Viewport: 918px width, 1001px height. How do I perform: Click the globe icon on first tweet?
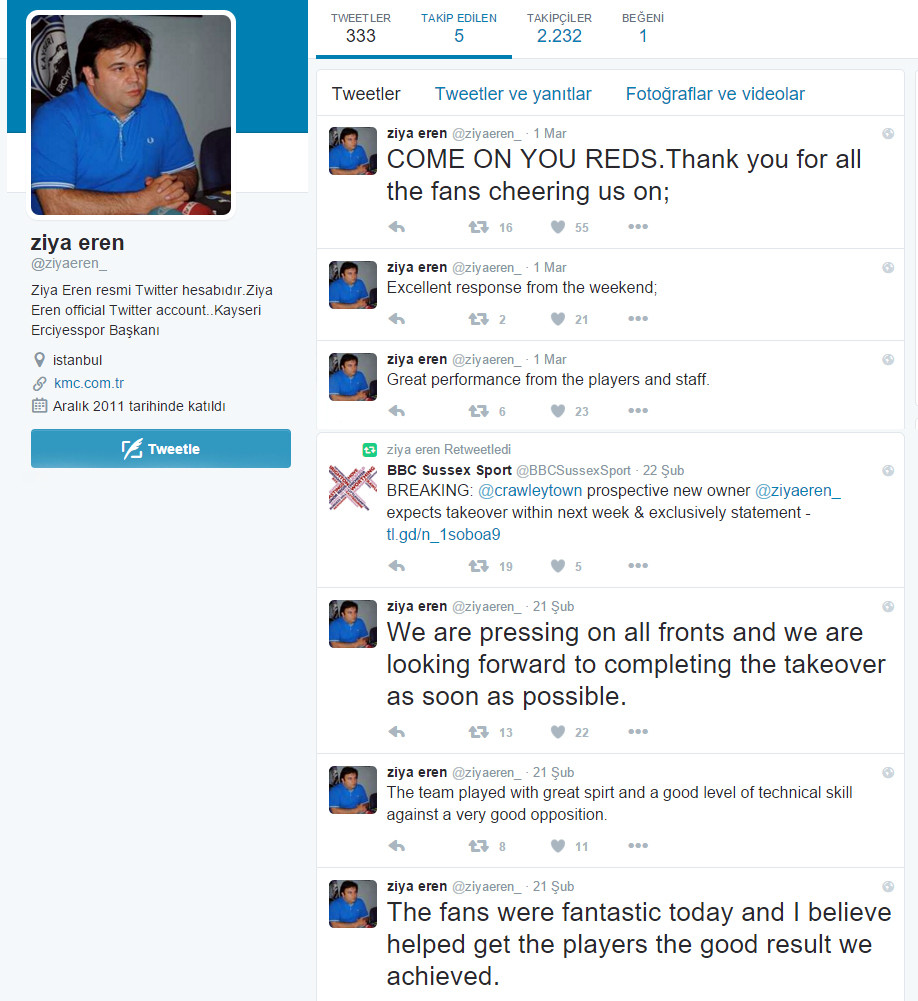888,133
